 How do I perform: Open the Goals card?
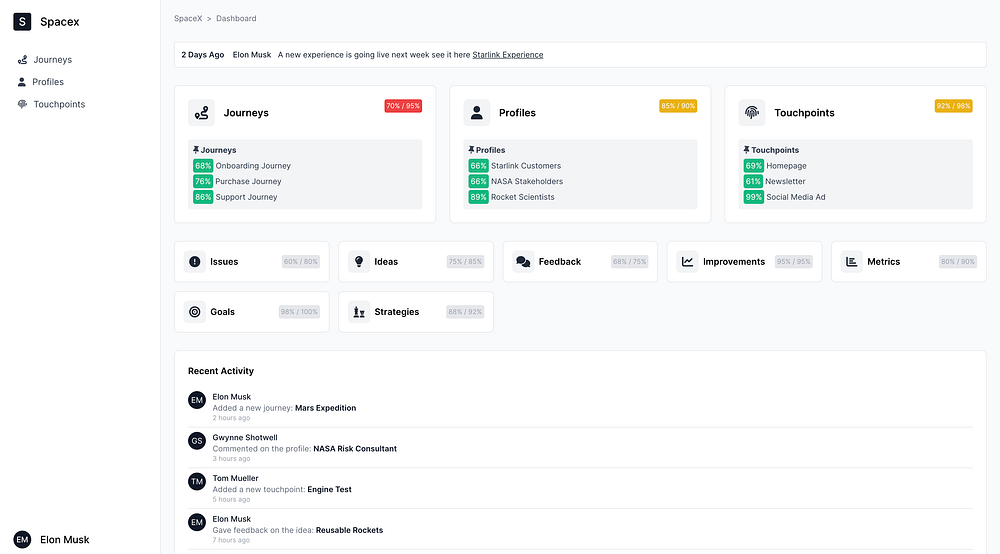click(x=252, y=312)
